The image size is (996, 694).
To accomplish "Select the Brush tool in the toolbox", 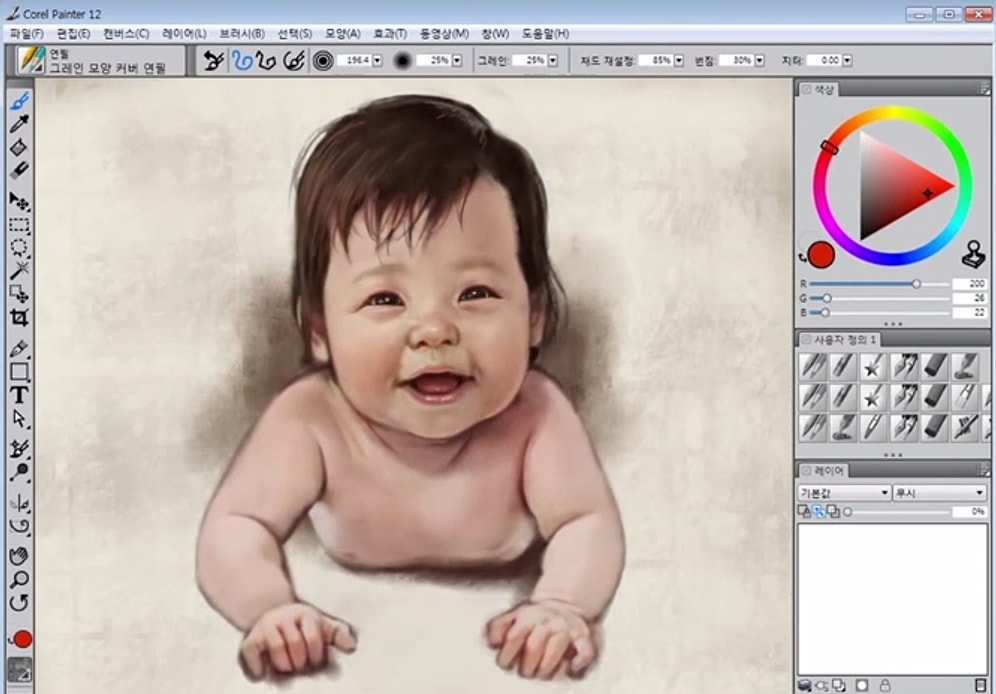I will point(18,101).
